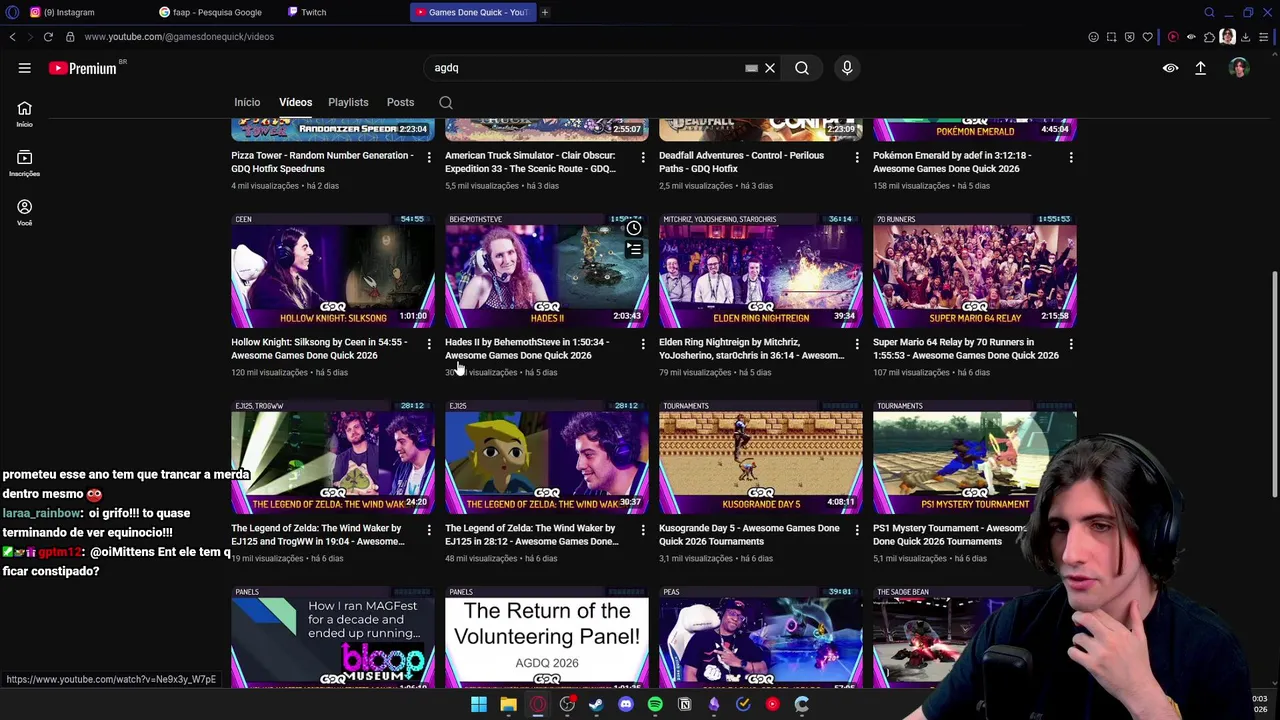
Task: Open the YouTube guide hamburger menu
Action: click(x=24, y=68)
